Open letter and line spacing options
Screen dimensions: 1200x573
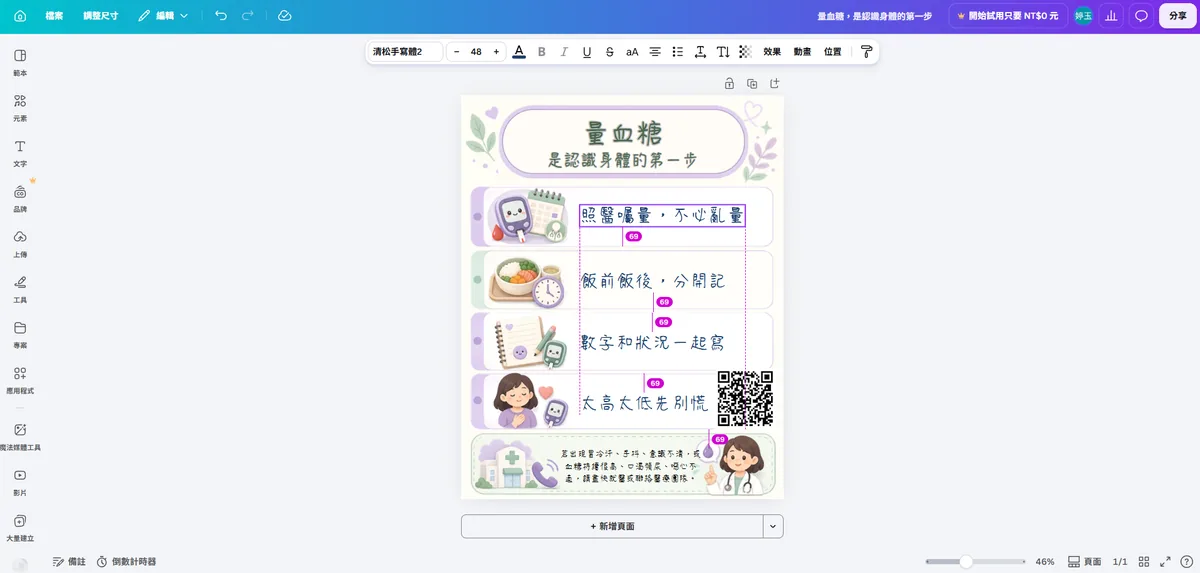(701, 52)
